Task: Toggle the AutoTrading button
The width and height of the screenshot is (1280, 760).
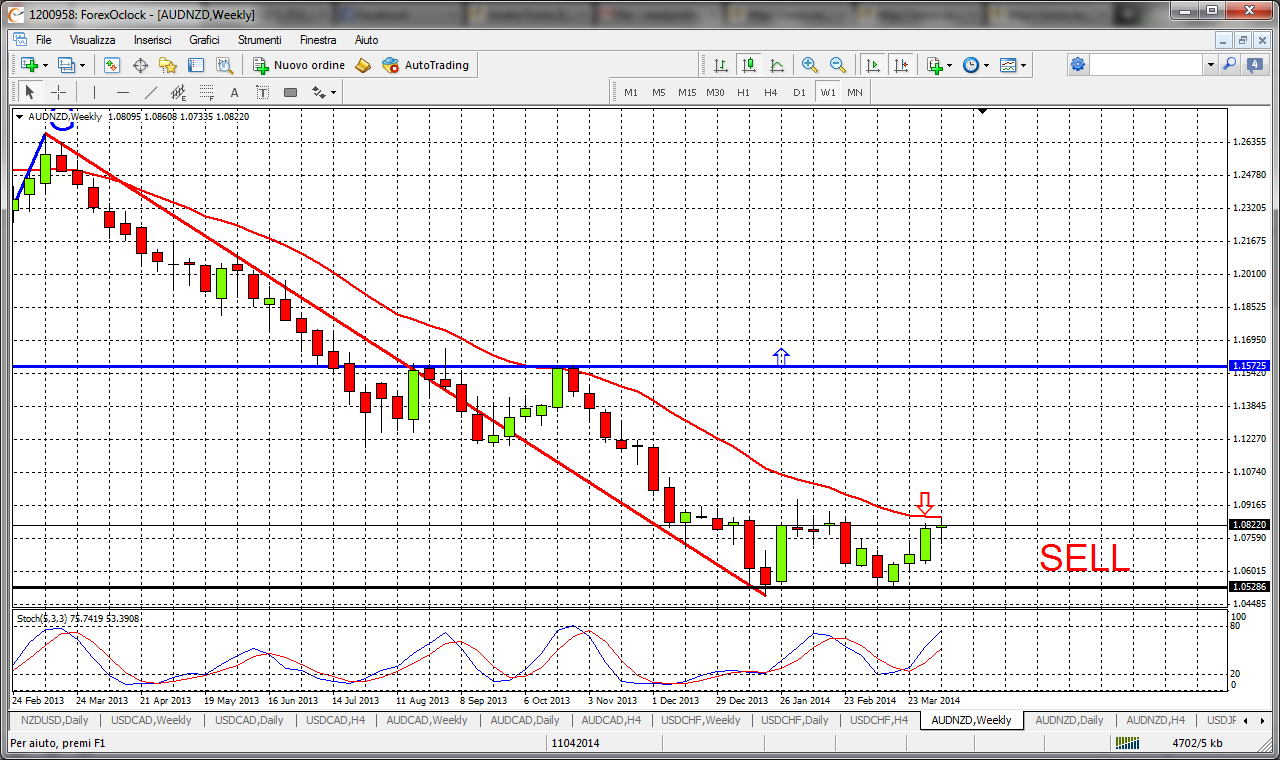Action: point(426,65)
